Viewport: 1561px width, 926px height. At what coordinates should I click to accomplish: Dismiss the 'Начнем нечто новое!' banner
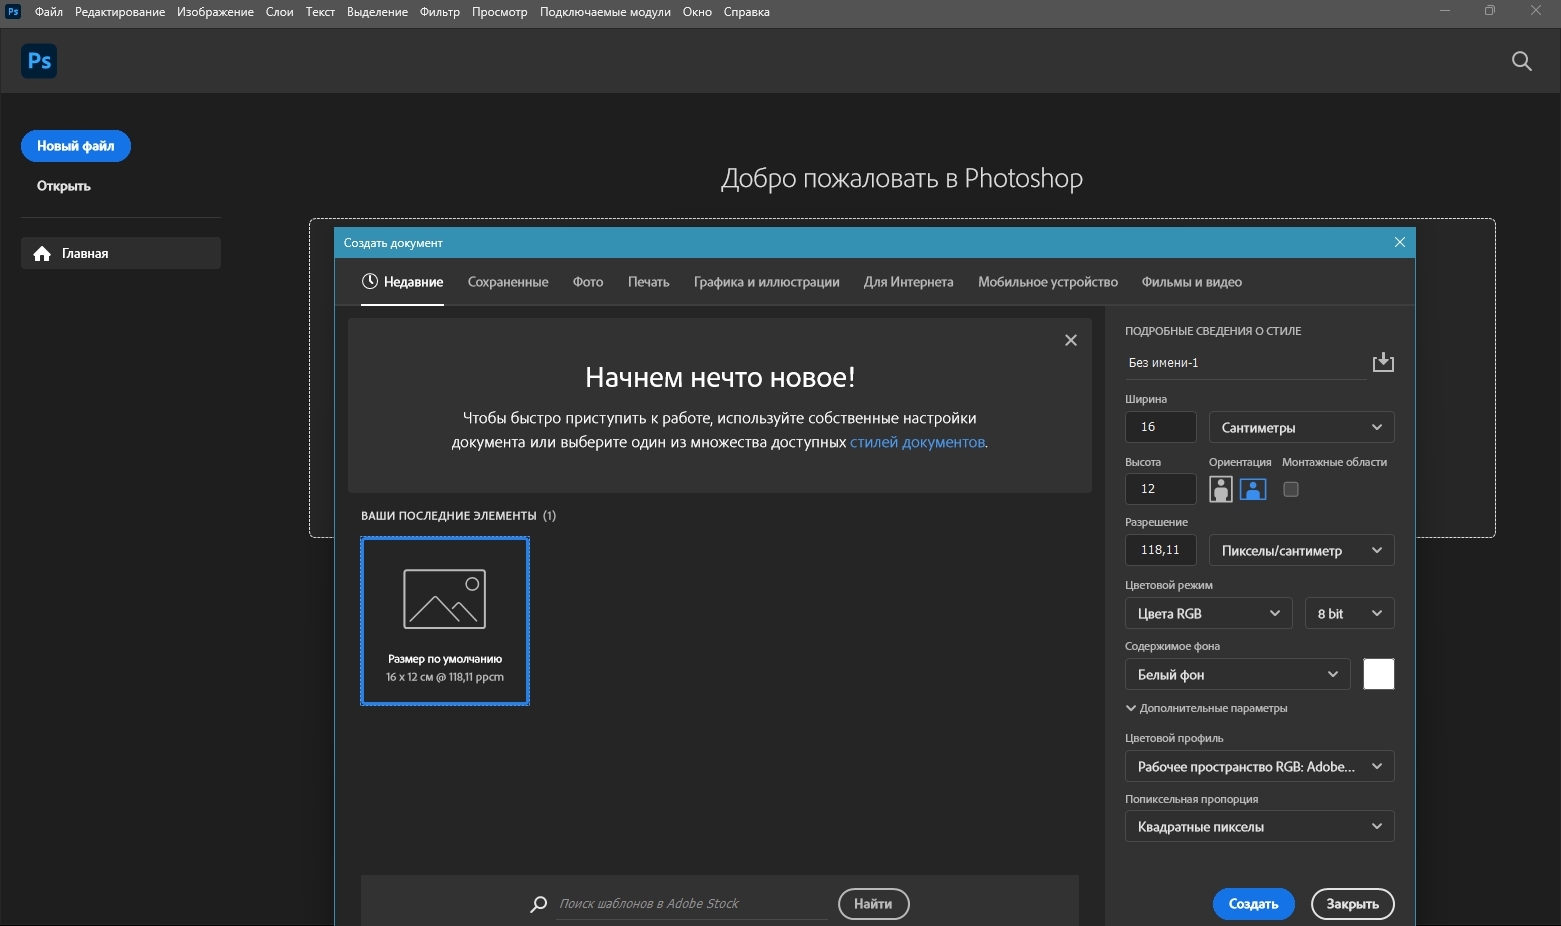point(1070,340)
